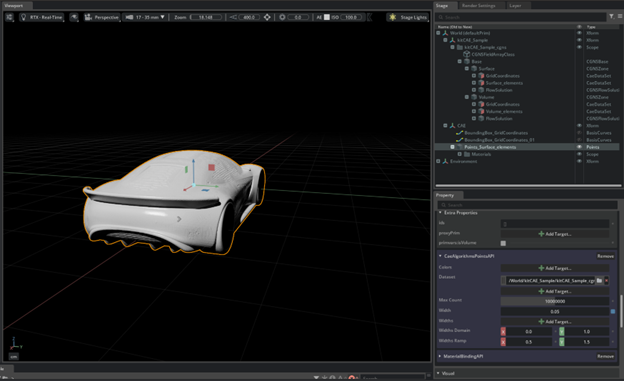Toggle visibility of Environment prim
This screenshot has width=624, height=381.
(579, 161)
